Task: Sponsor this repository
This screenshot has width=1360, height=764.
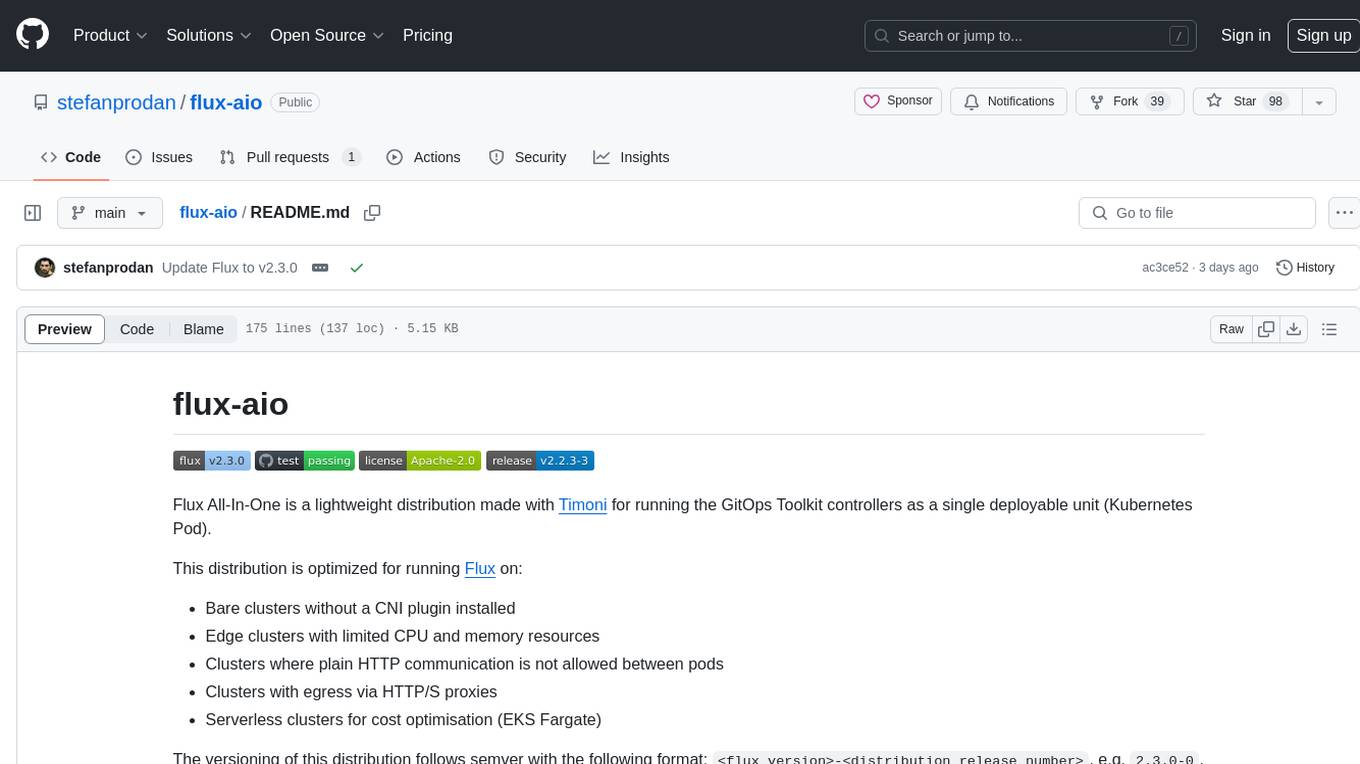Action: point(898,101)
